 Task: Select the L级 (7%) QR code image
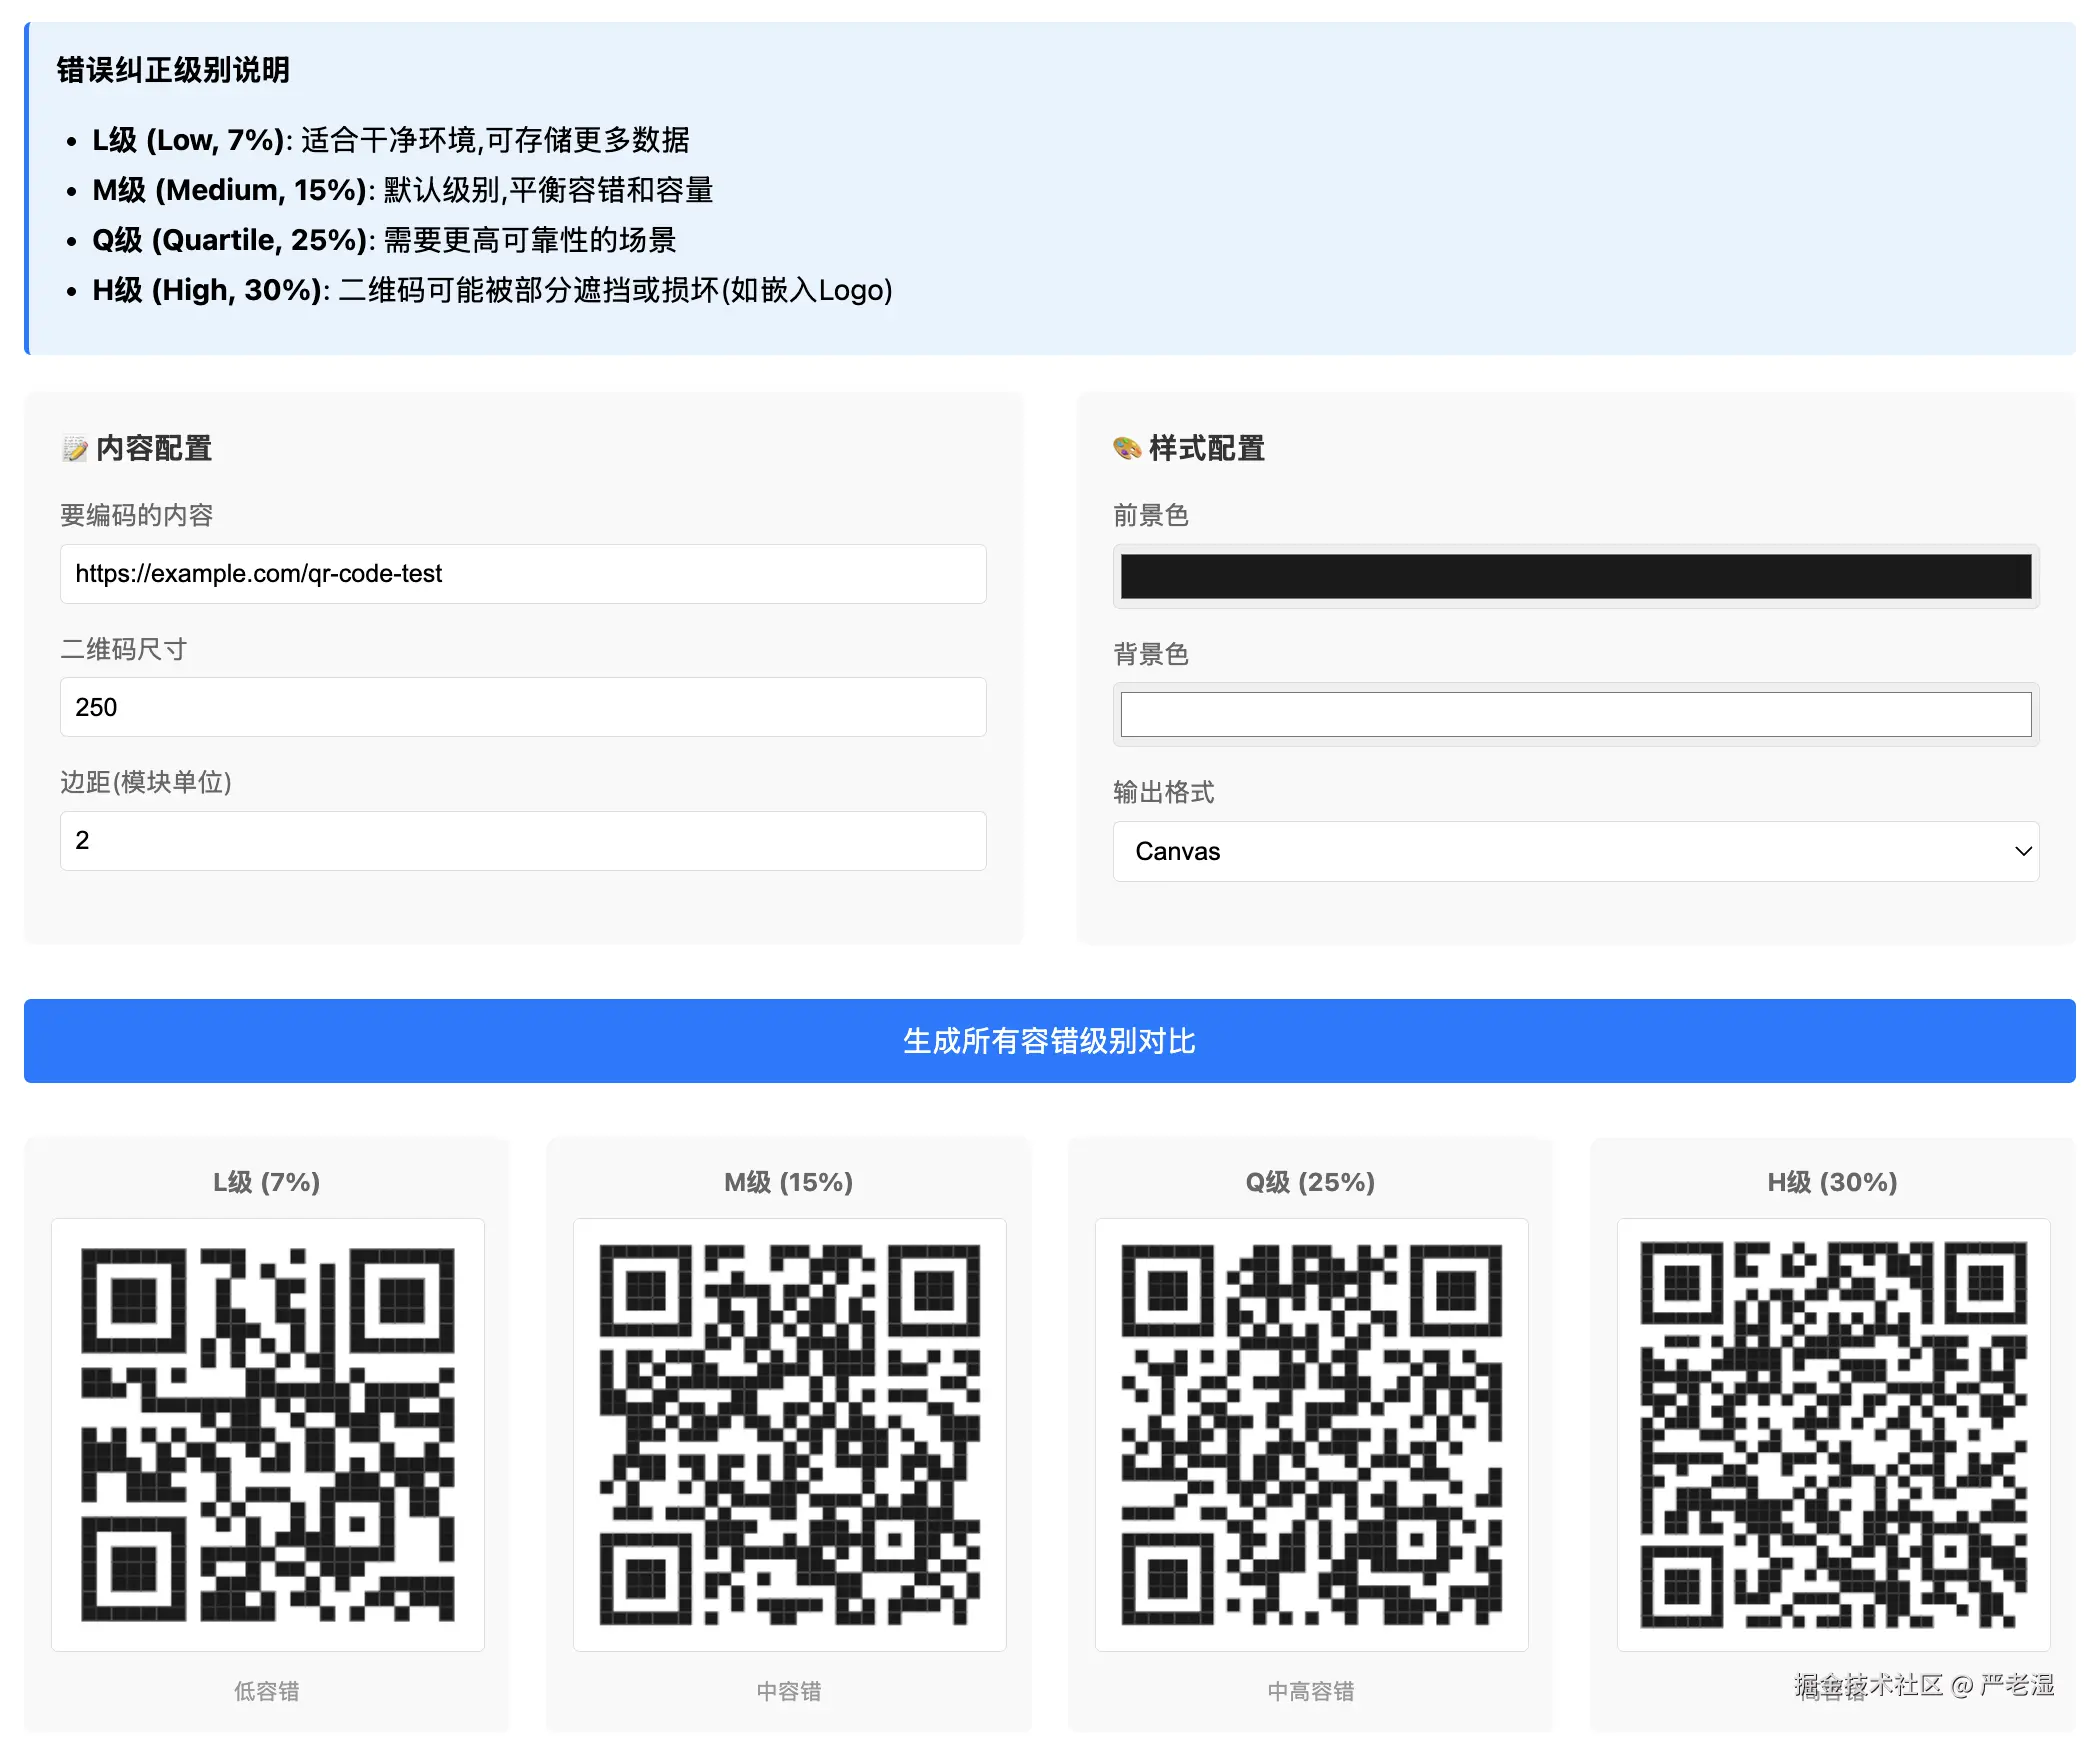268,1434
